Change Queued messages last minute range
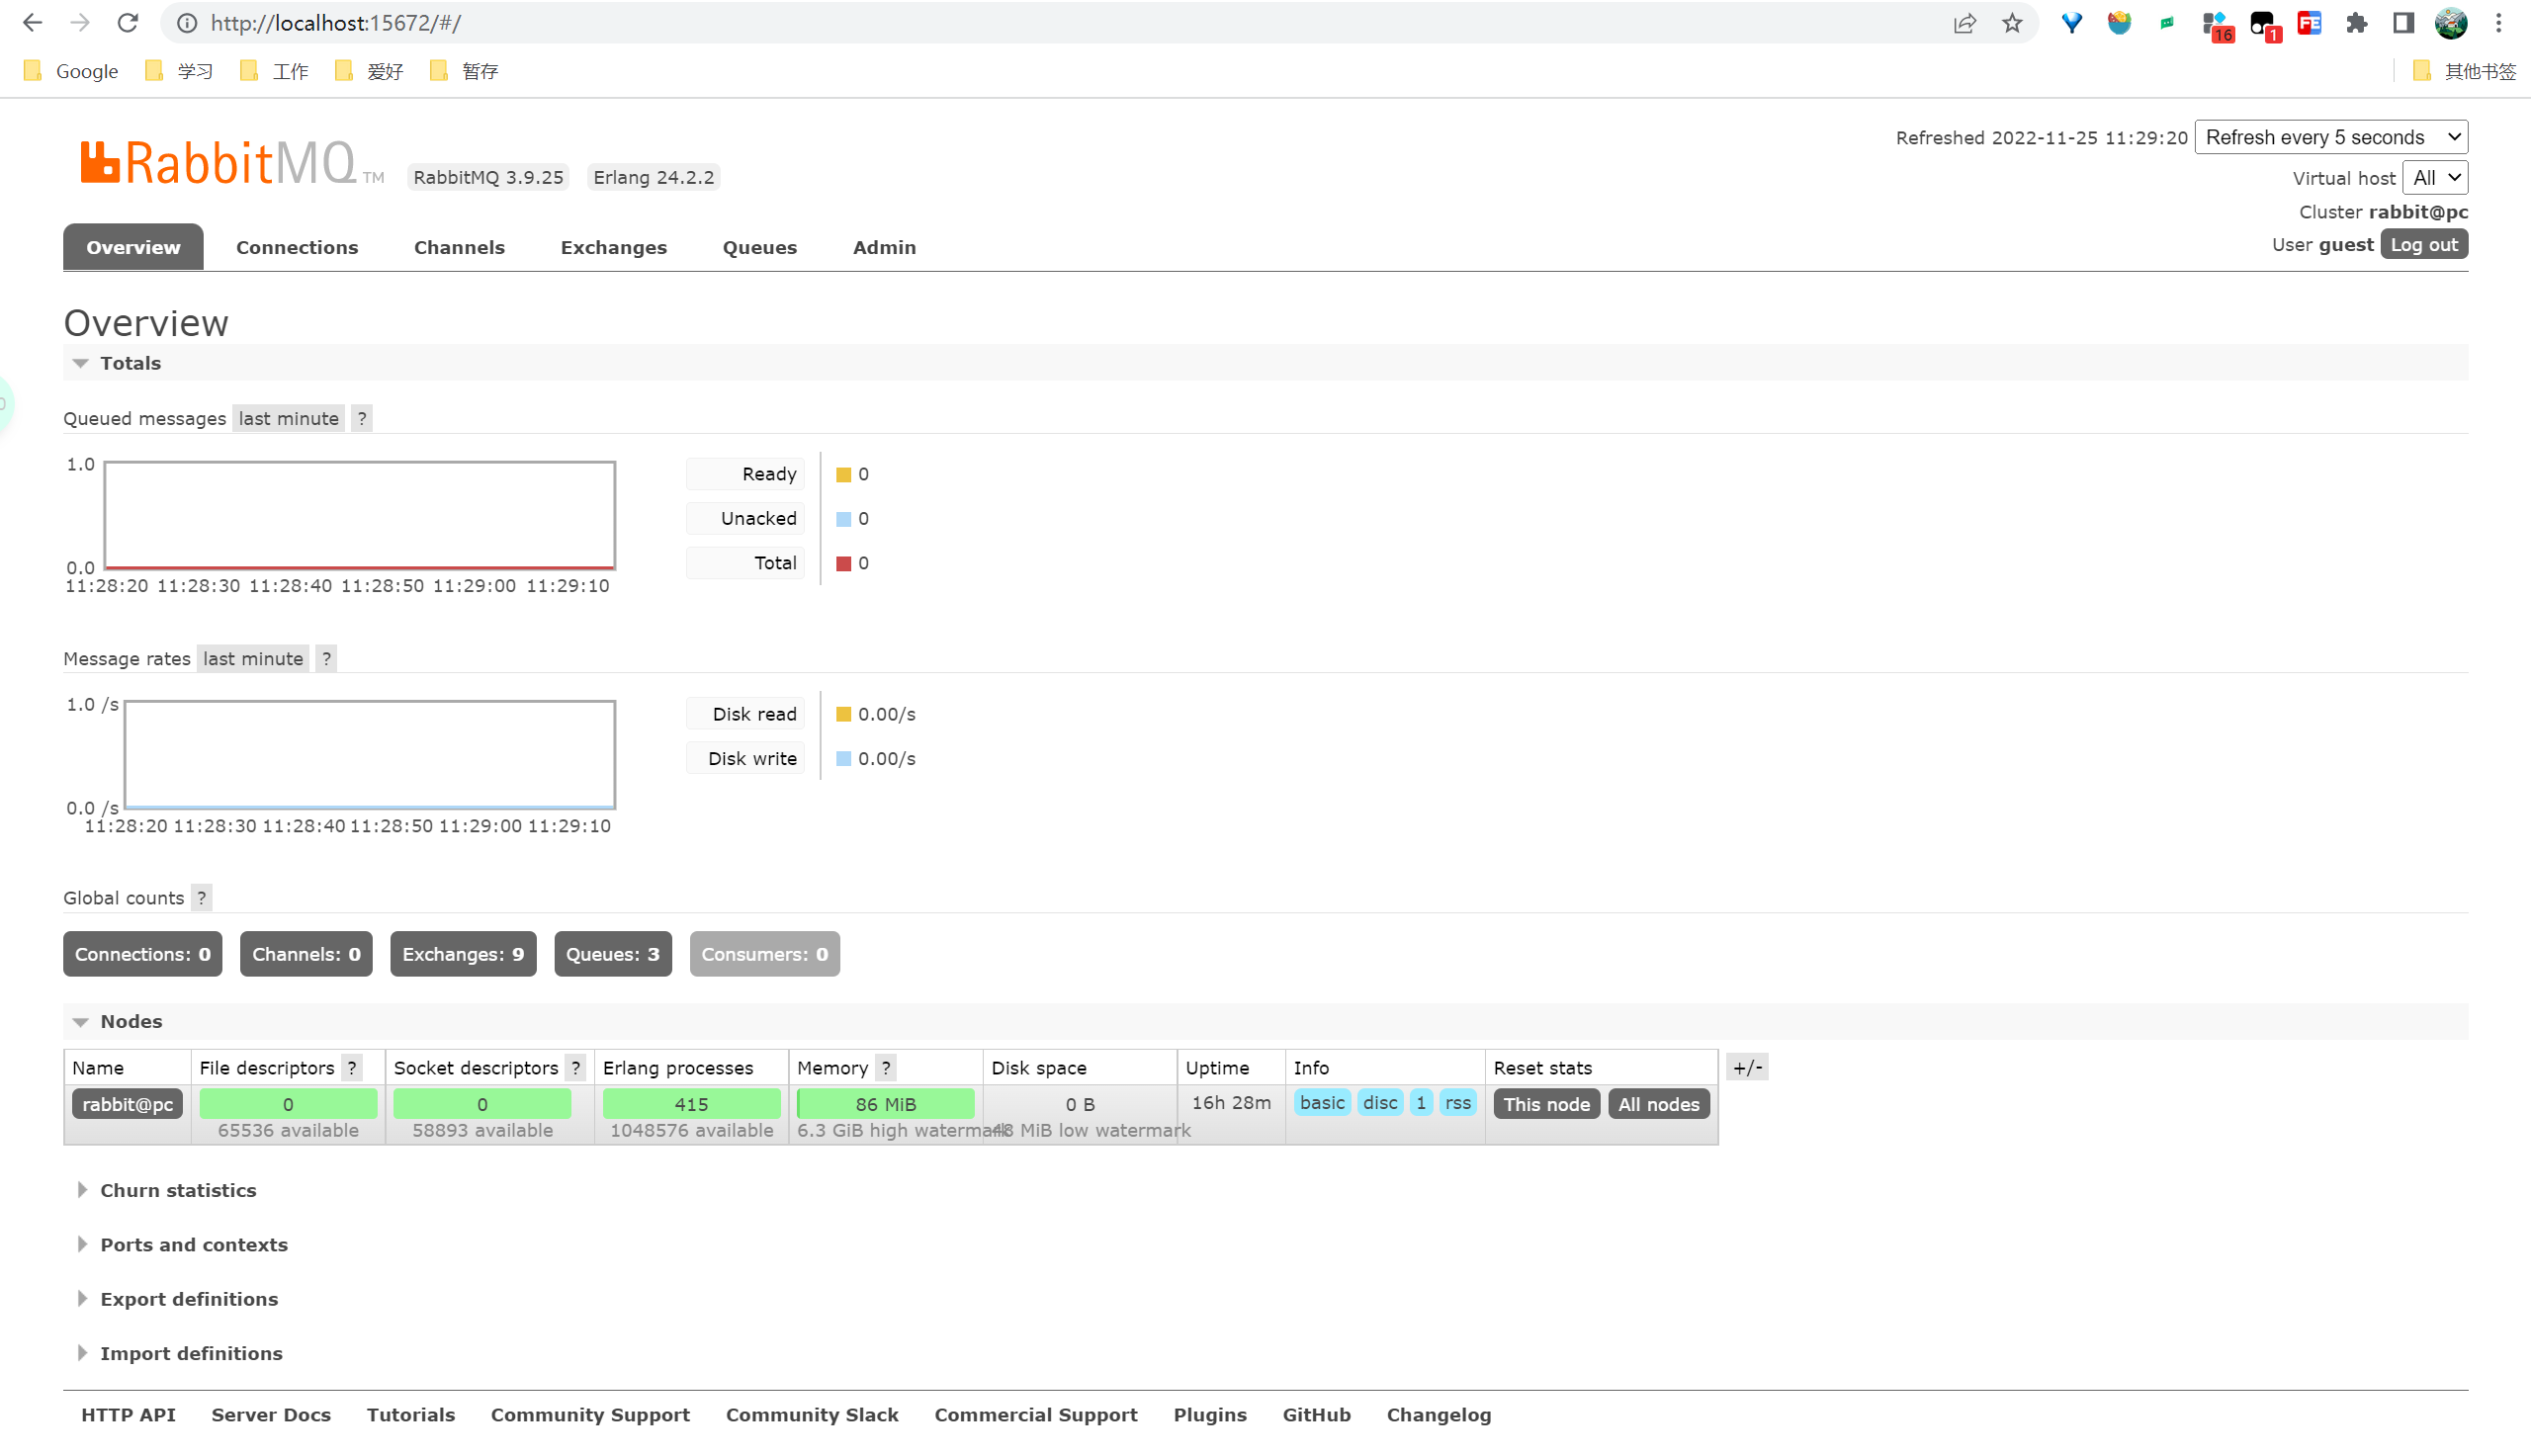 pos(289,418)
